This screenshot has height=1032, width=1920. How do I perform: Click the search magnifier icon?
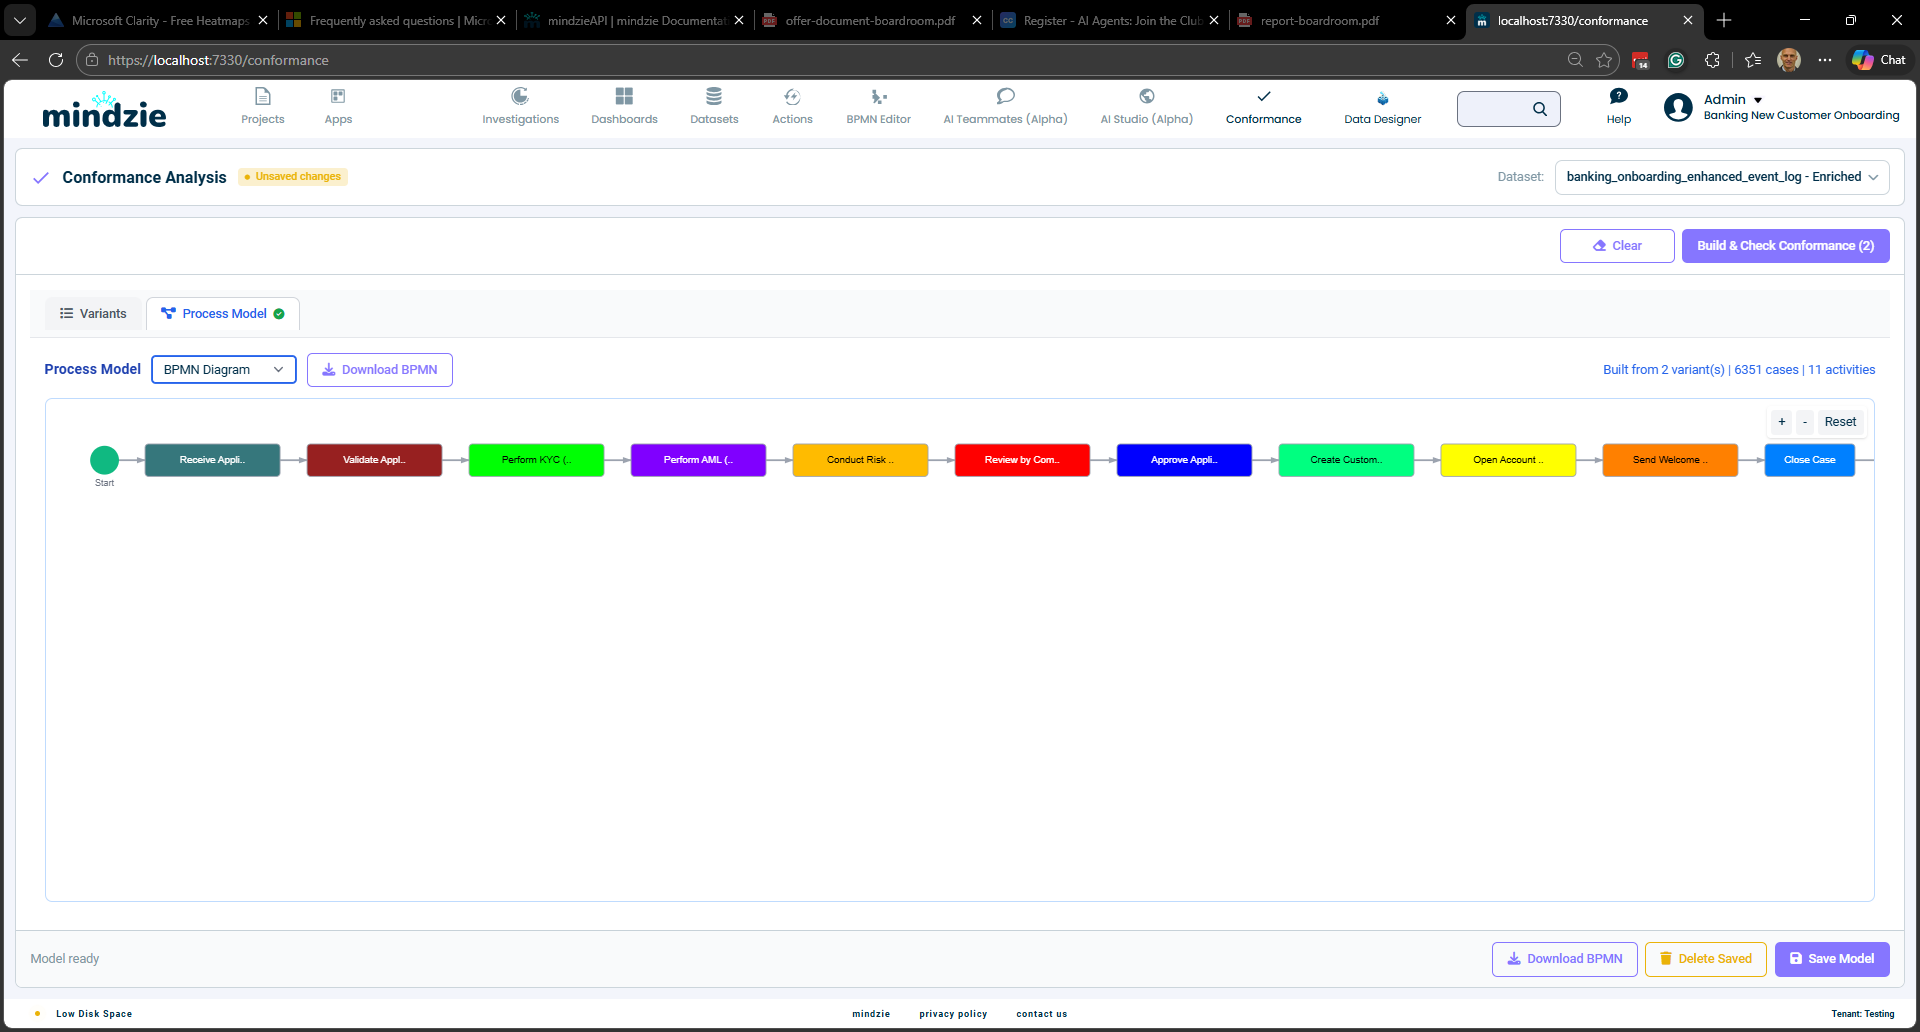1540,109
